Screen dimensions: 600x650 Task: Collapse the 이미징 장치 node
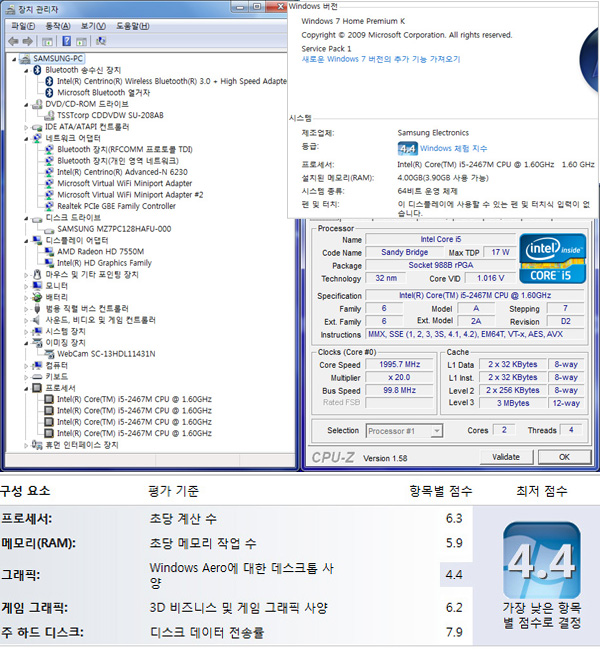pos(26,343)
